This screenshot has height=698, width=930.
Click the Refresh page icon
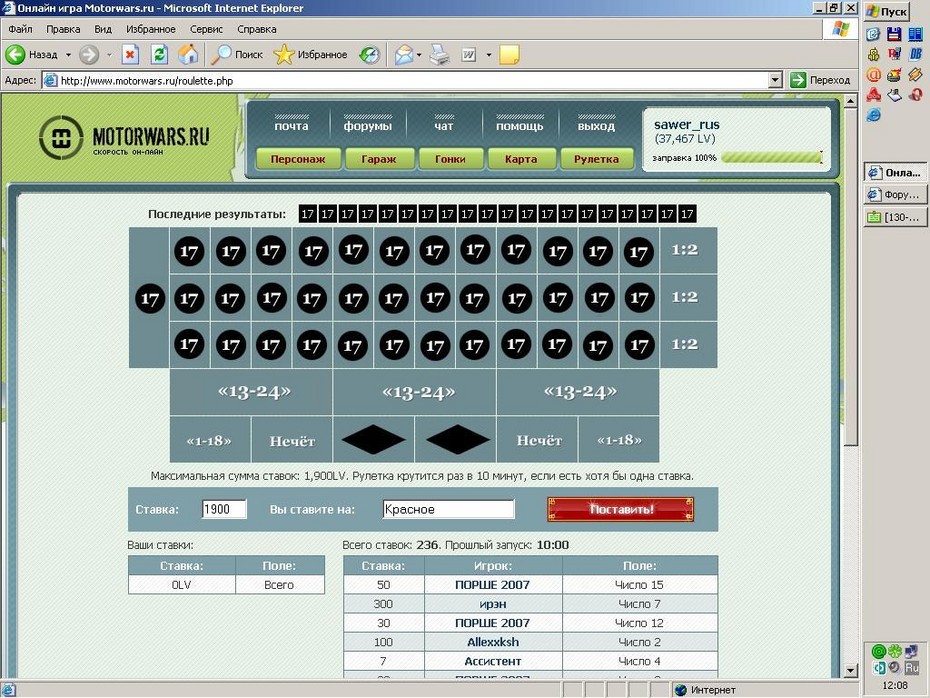(x=159, y=55)
